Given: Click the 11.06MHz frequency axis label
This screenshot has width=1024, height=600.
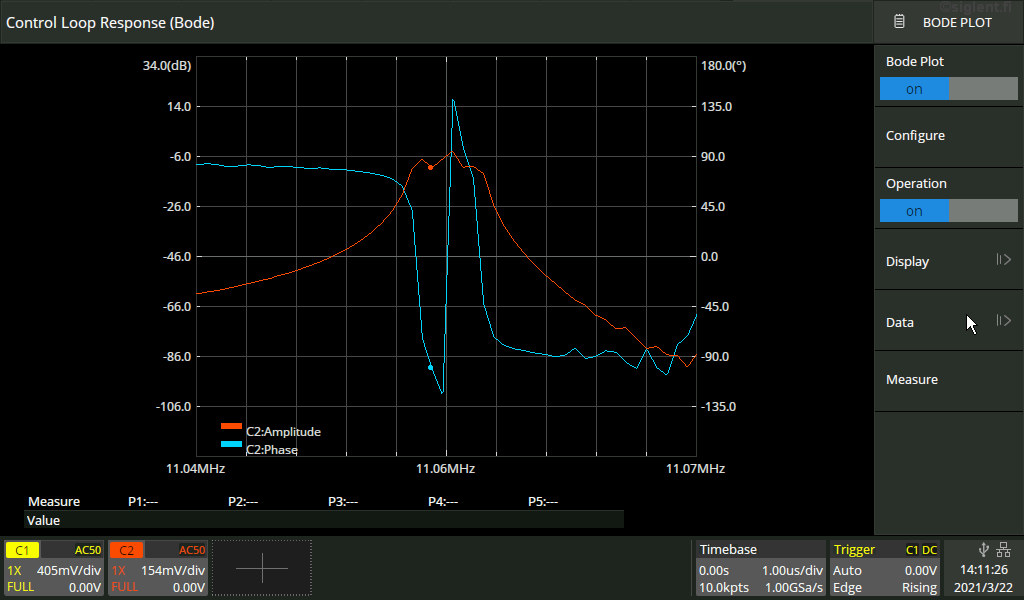Looking at the screenshot, I should tap(445, 469).
